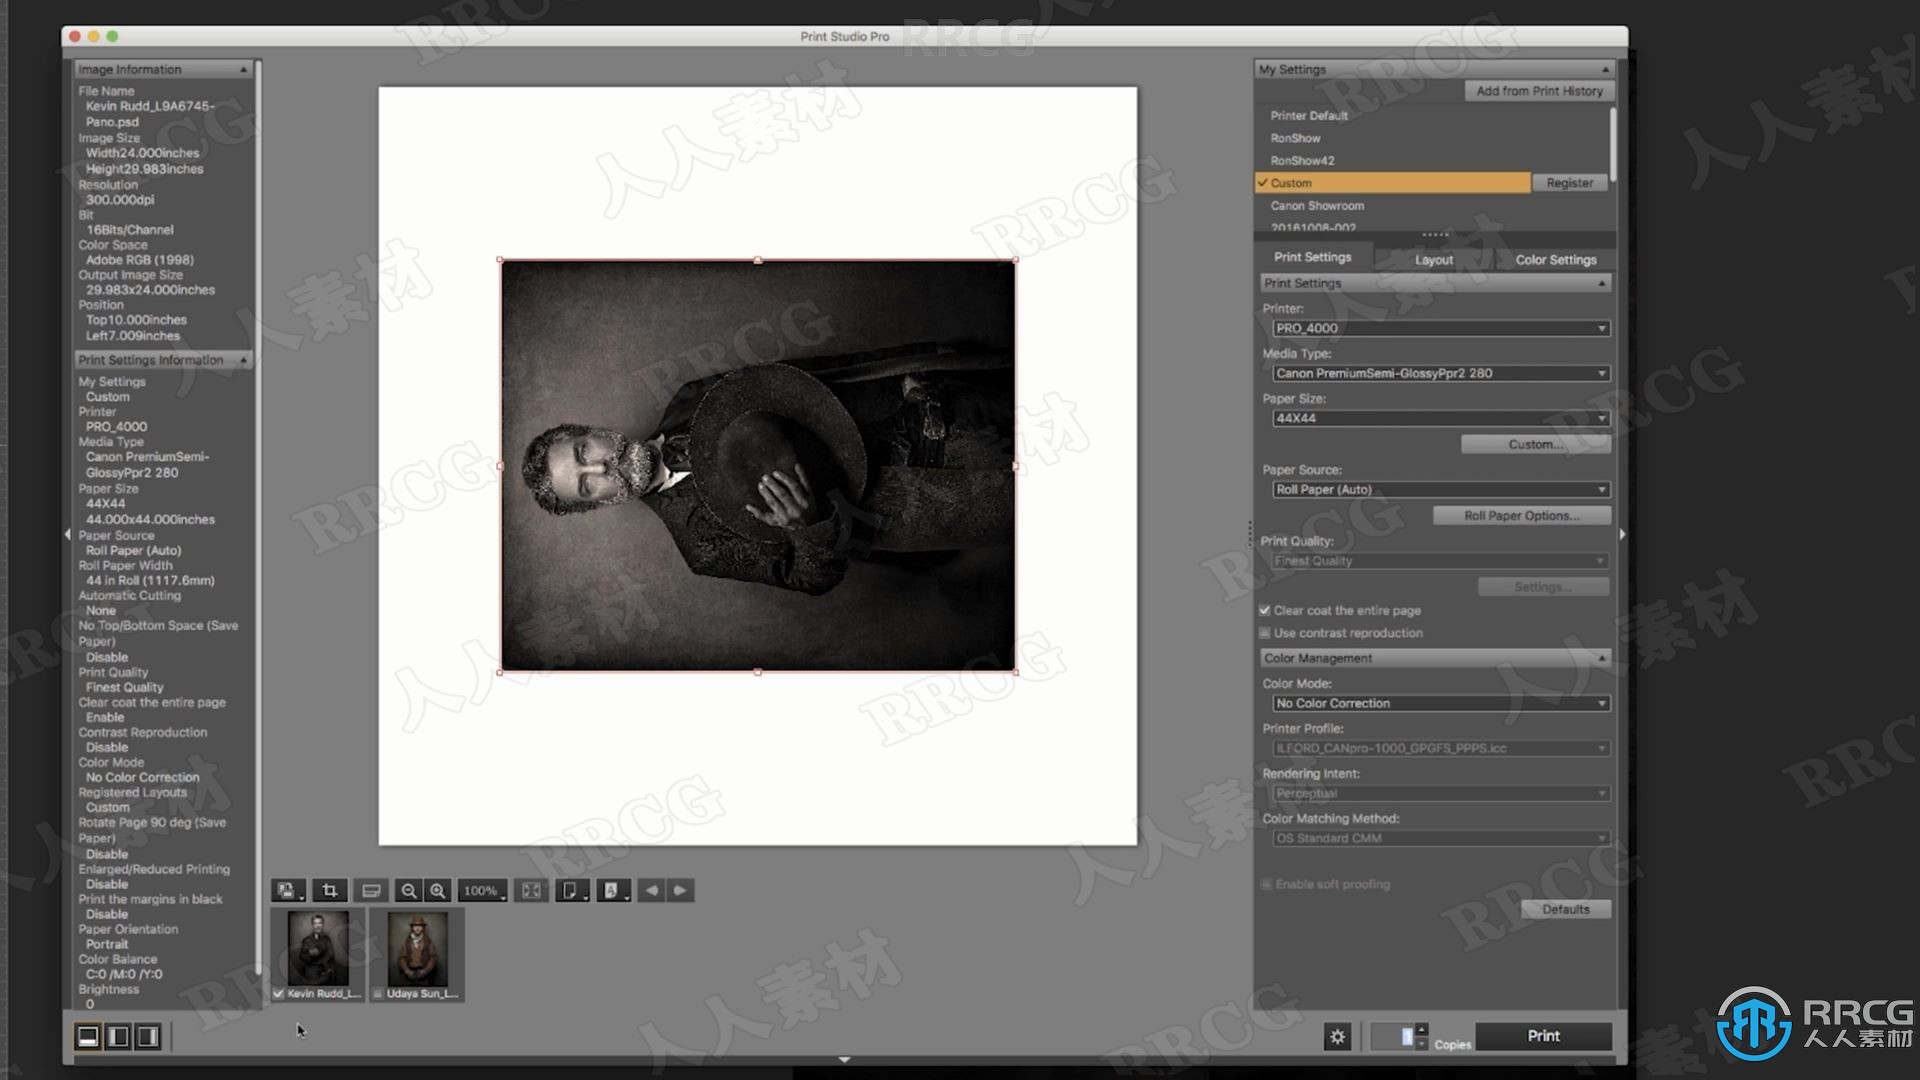Collapse the left panel with the side arrow

(67, 535)
